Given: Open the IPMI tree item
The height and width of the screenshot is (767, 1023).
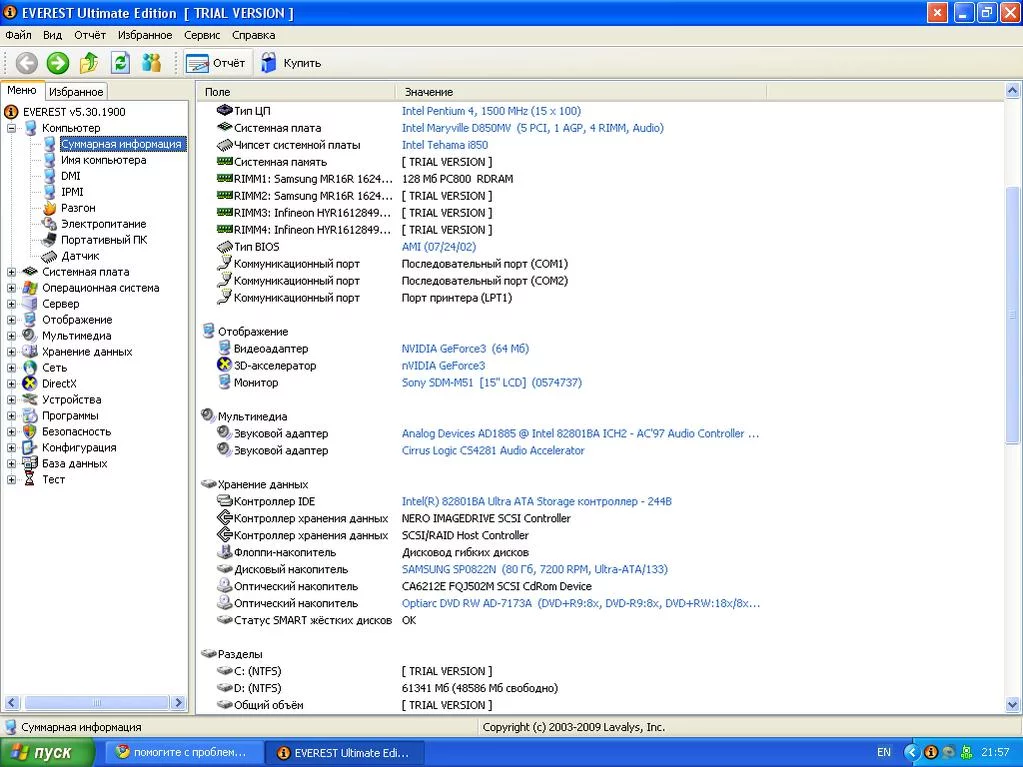Looking at the screenshot, I should pos(72,192).
